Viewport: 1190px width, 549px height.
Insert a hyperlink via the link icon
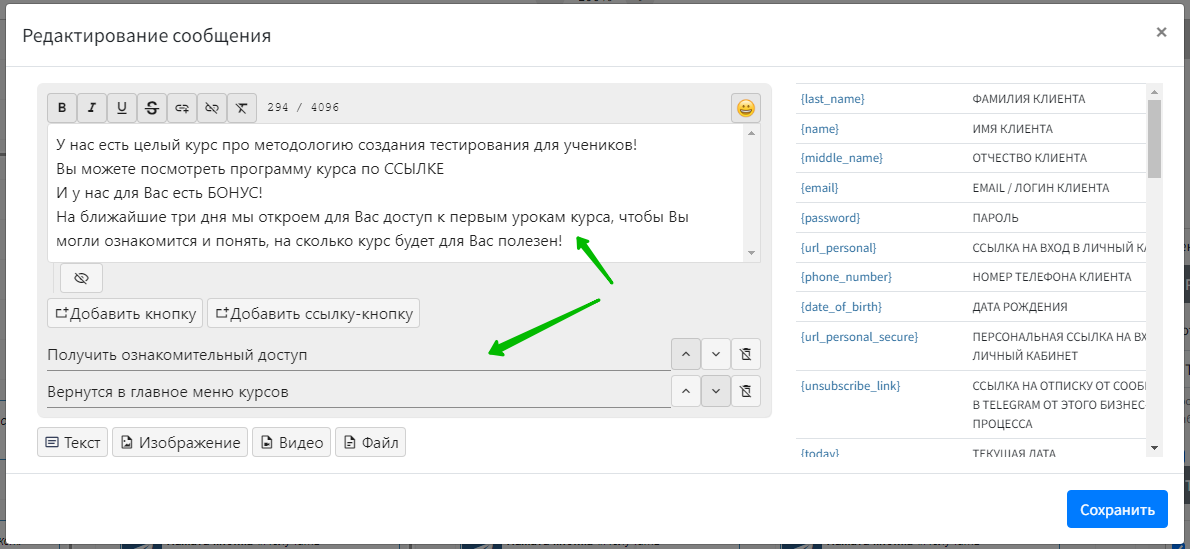pyautogui.click(x=182, y=108)
